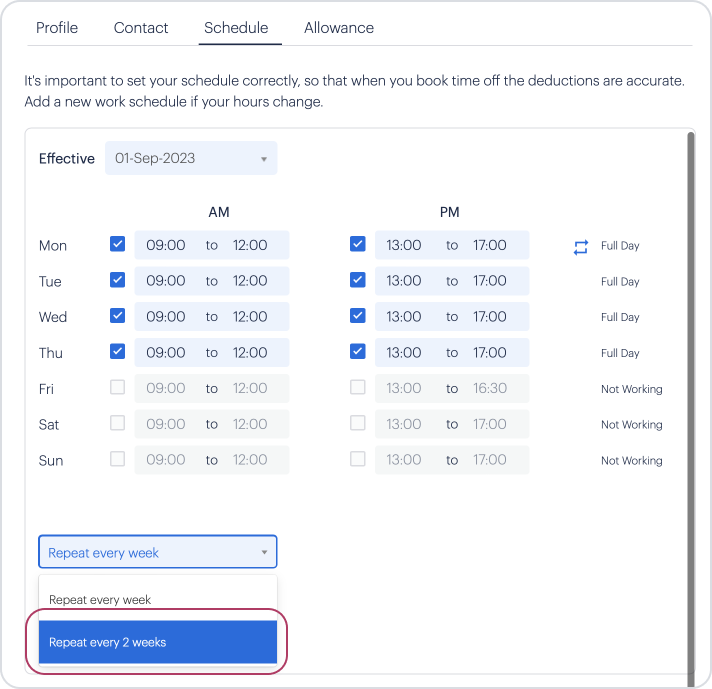Uncheck the Thursday PM checkbox

358,352
